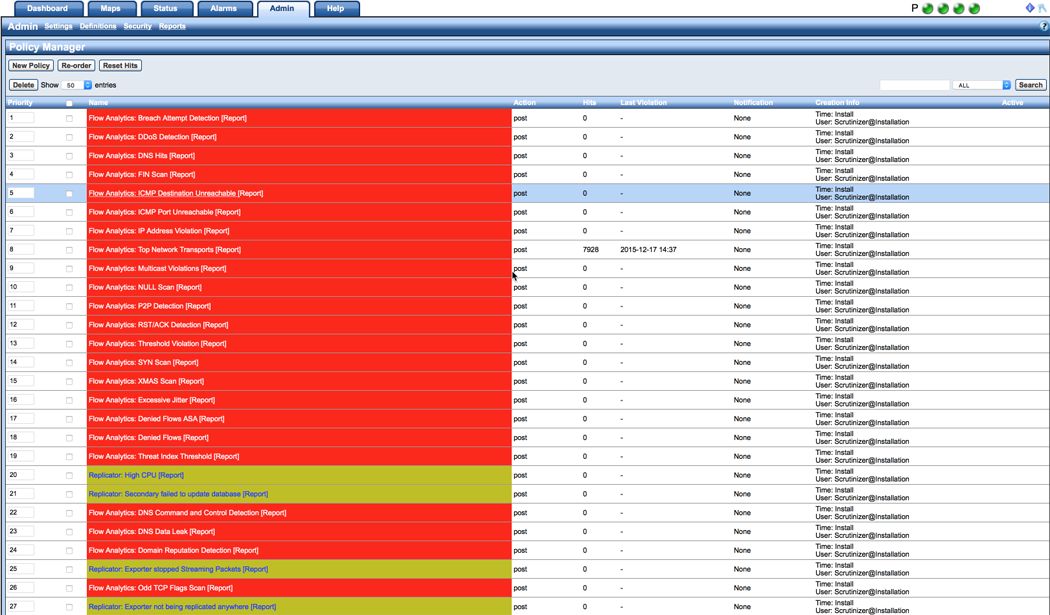Viewport: 1050px width, 615px height.
Task: Select the checkbox for DNS Hits policy
Action: pos(69,156)
